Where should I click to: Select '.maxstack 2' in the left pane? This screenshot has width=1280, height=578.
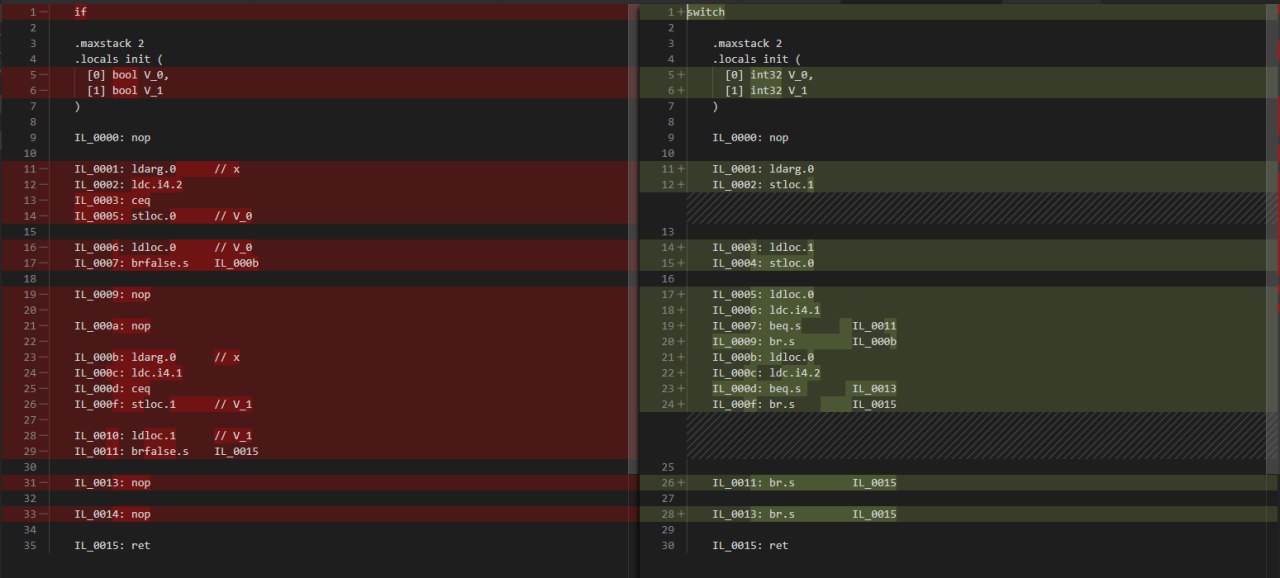coord(109,43)
